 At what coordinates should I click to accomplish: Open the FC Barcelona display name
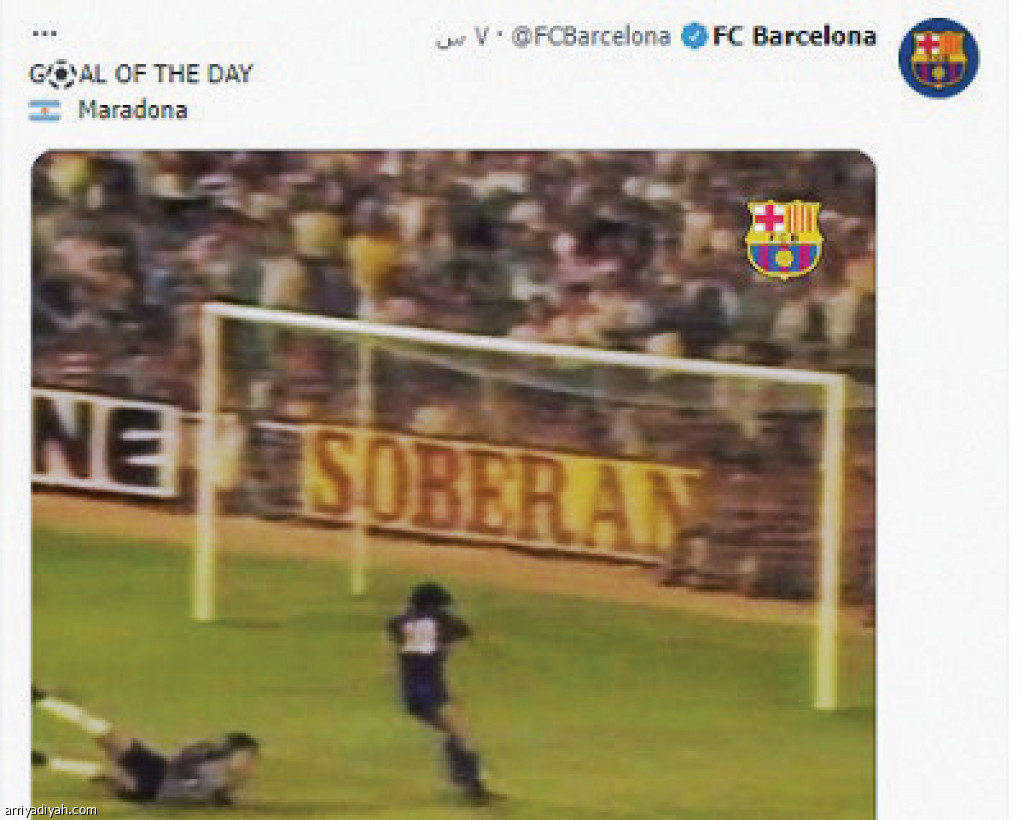click(794, 36)
